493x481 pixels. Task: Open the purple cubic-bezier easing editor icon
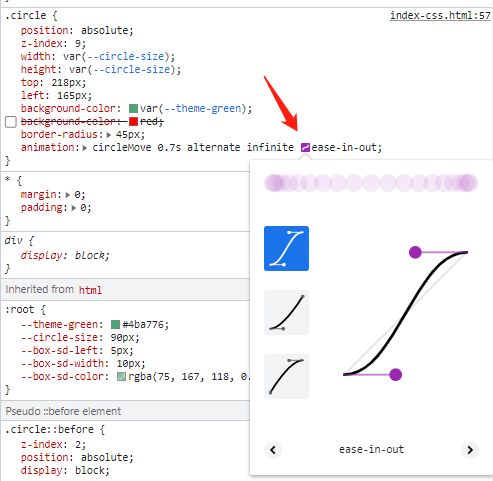click(x=305, y=147)
